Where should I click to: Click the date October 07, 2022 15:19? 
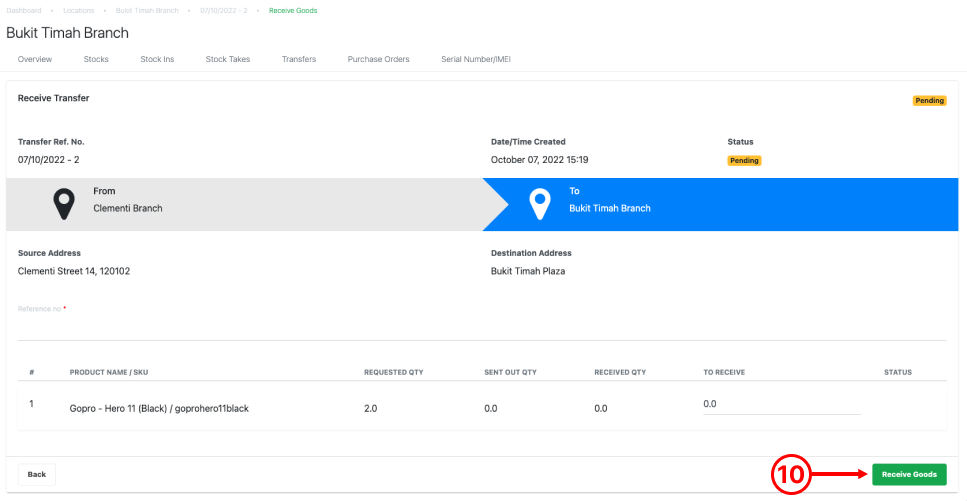click(540, 160)
